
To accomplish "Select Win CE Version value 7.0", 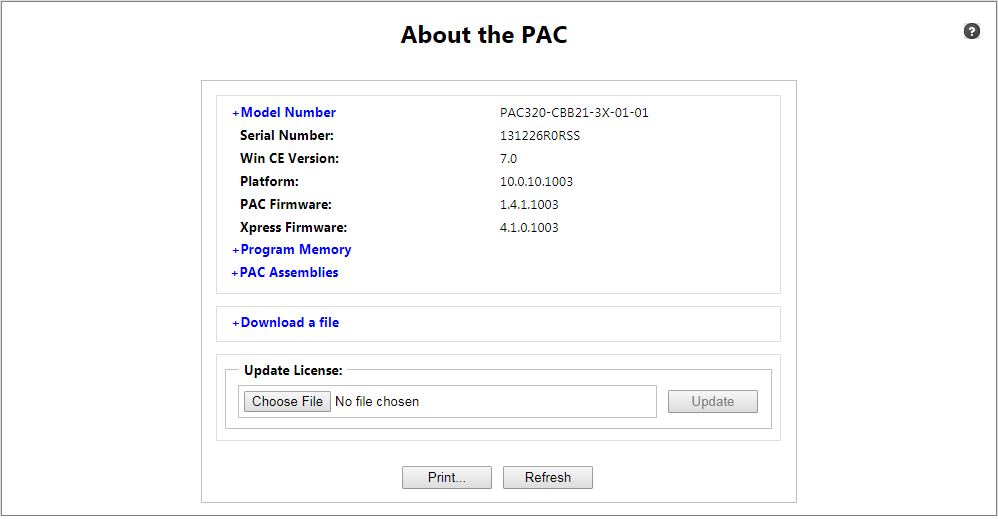I will pyautogui.click(x=509, y=159).
